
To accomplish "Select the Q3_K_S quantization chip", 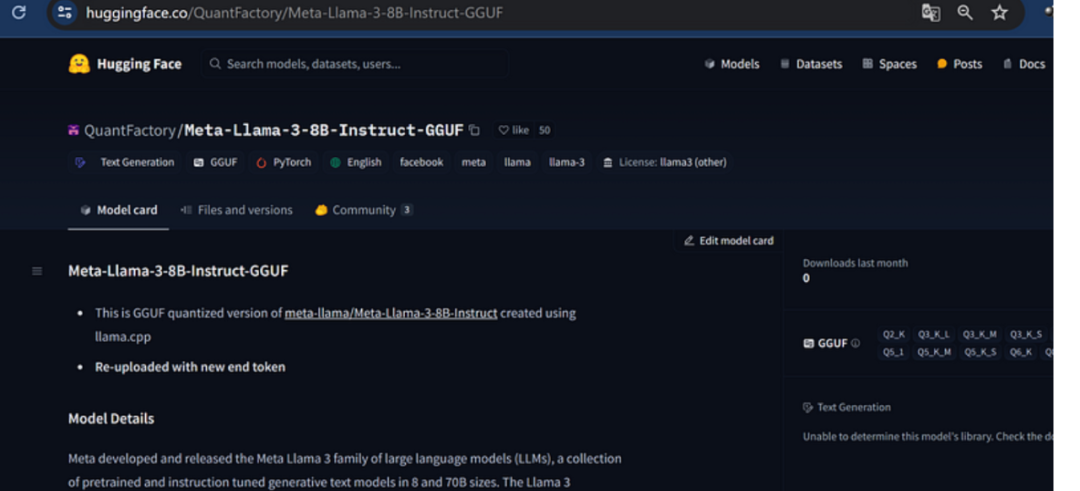I will [1026, 335].
